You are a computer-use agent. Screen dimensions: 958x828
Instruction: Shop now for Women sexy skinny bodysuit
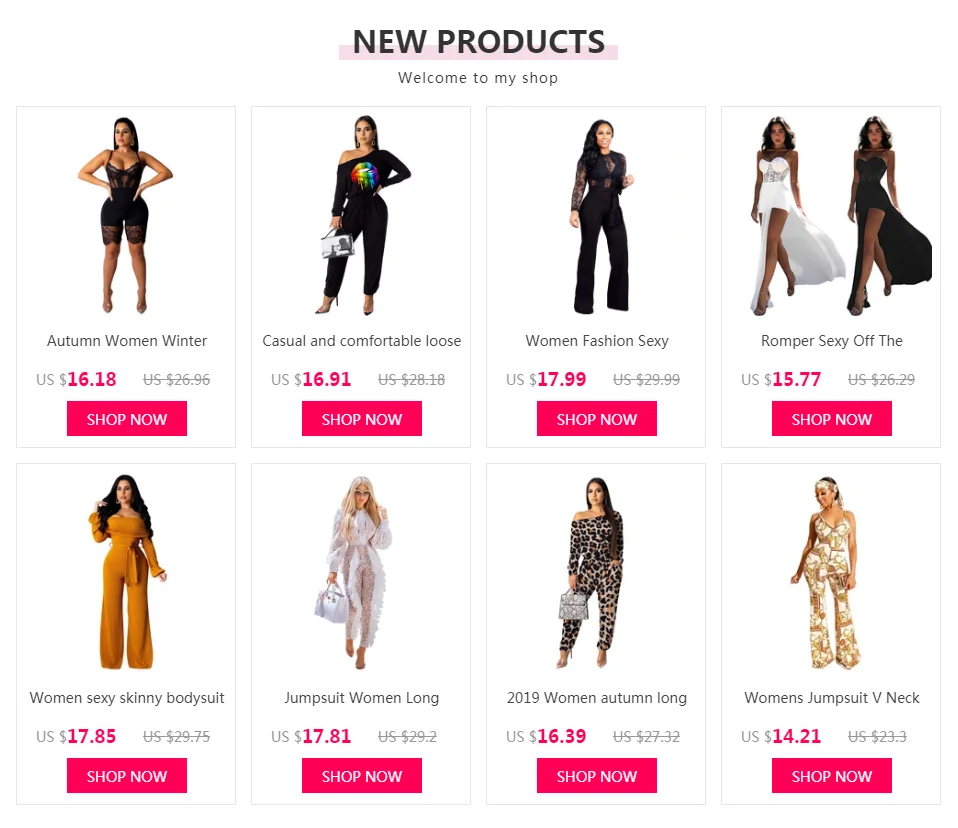tap(127, 775)
